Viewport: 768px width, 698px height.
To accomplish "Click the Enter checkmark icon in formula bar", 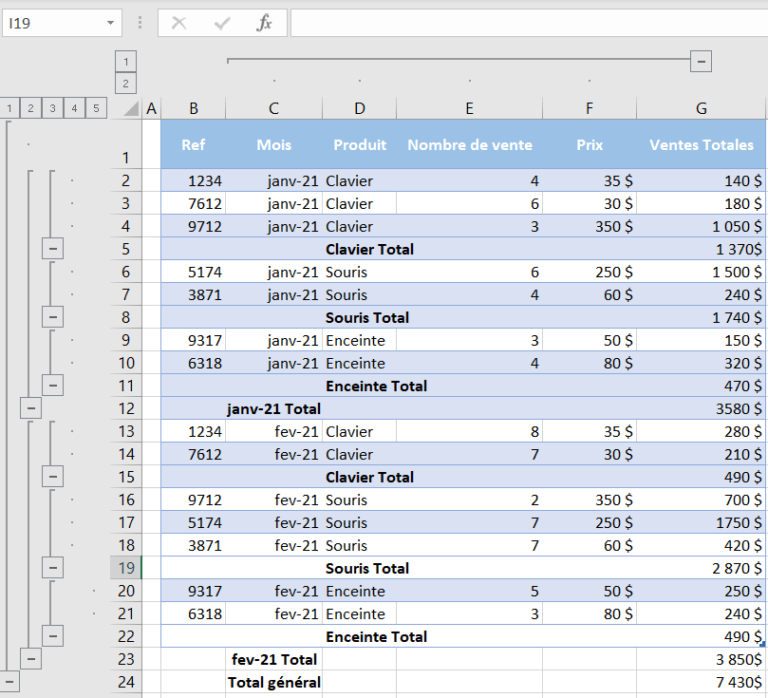I will pyautogui.click(x=221, y=23).
